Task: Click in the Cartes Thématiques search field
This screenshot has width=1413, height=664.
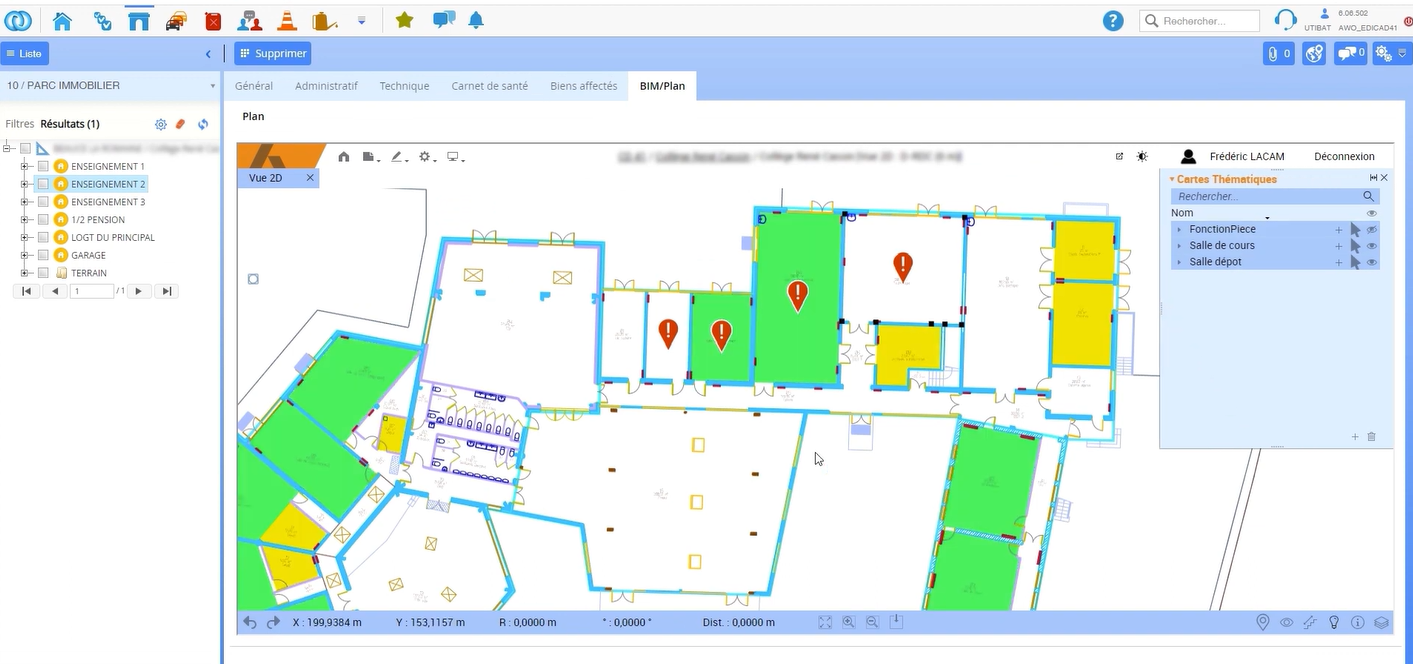Action: 1265,197
